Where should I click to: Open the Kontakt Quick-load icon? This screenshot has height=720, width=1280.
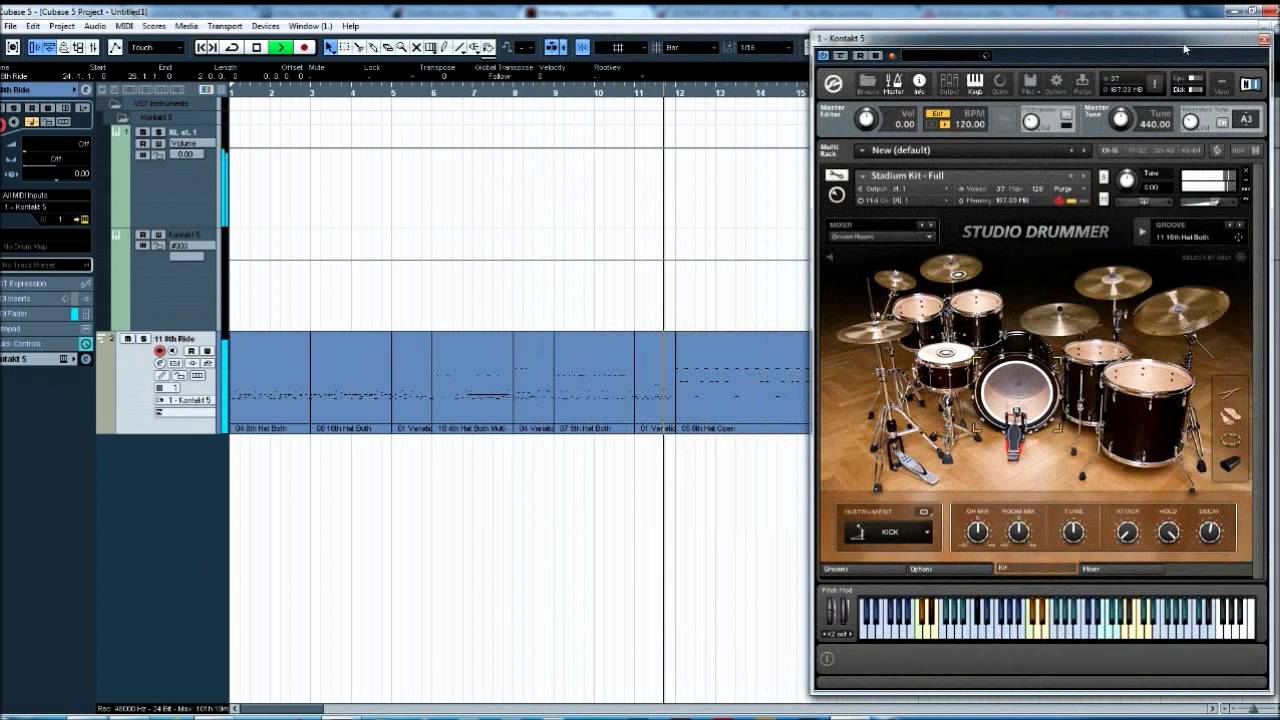(1000, 84)
